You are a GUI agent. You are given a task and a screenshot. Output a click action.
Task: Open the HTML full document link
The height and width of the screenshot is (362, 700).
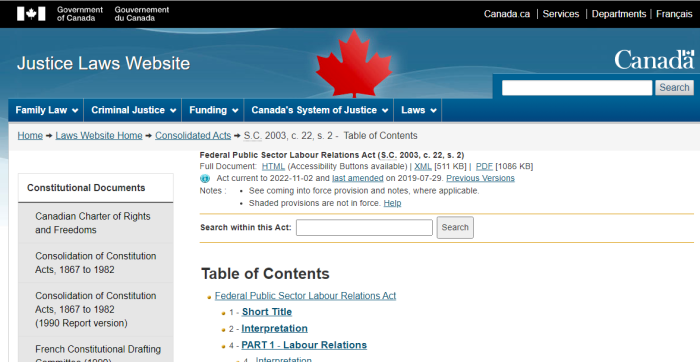pos(273,166)
